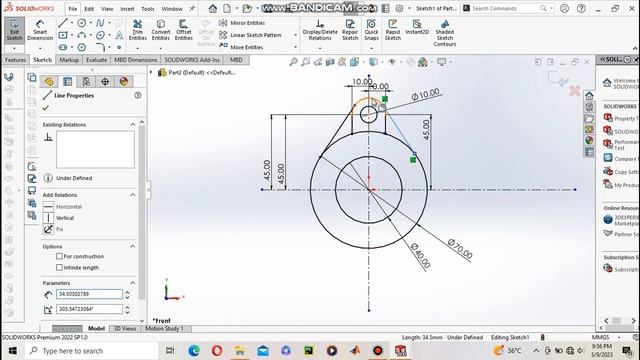Open the File menu
This screenshot has width=640, height=360.
click(x=72, y=9)
